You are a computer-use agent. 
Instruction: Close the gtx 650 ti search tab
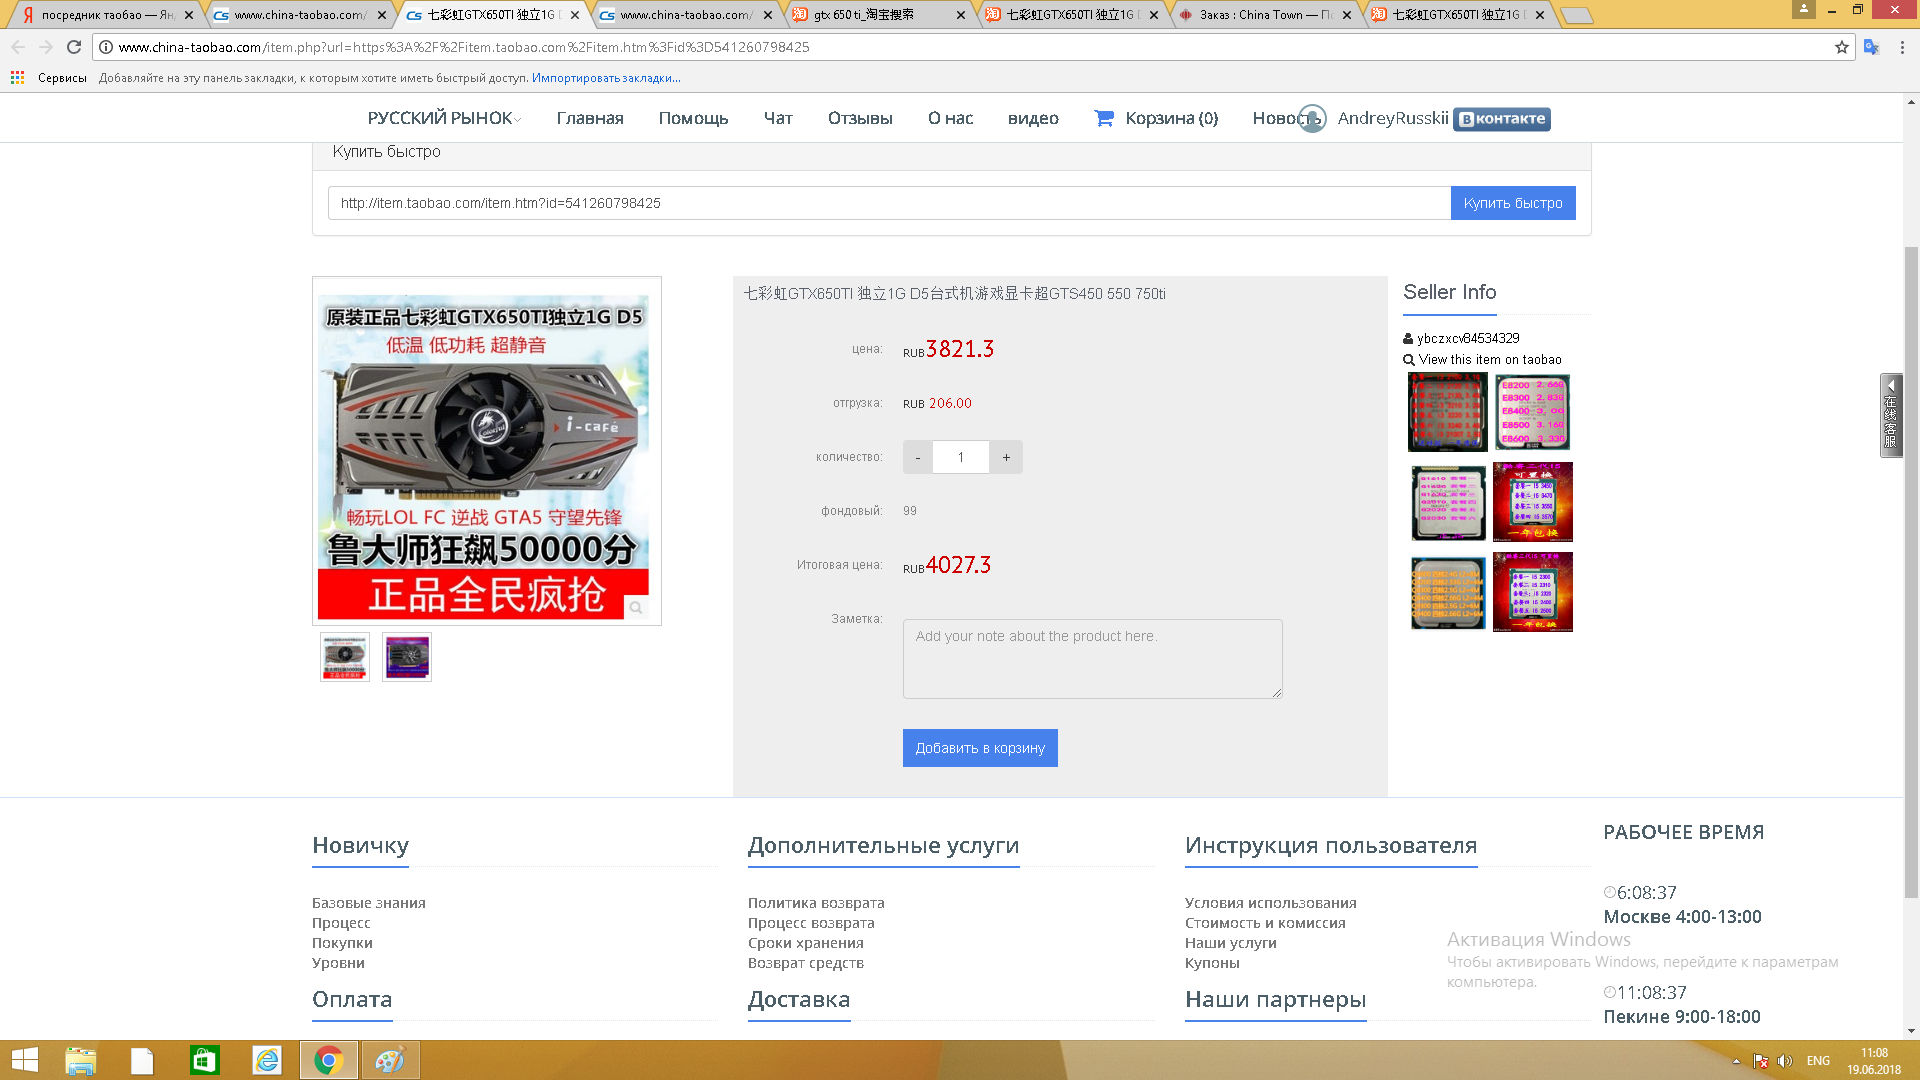961,15
